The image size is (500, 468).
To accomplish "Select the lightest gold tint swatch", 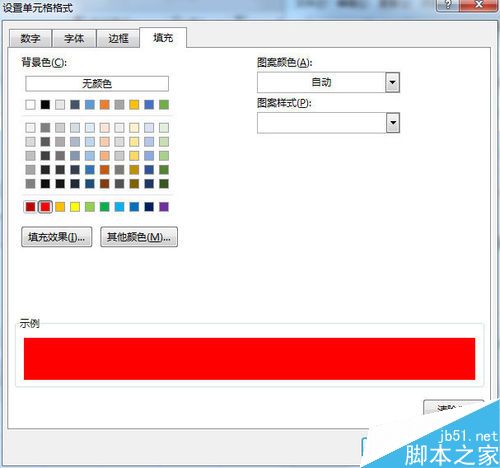I will (x=134, y=128).
